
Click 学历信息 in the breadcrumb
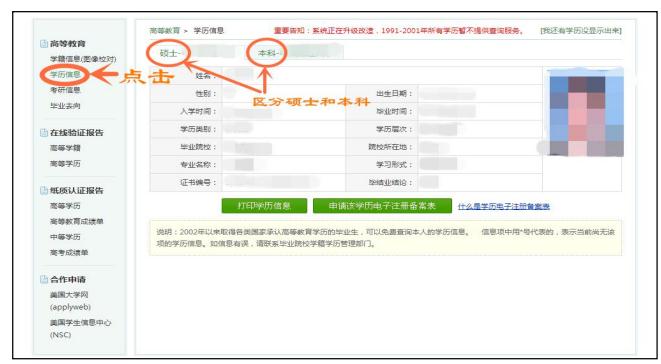pyautogui.click(x=209, y=31)
